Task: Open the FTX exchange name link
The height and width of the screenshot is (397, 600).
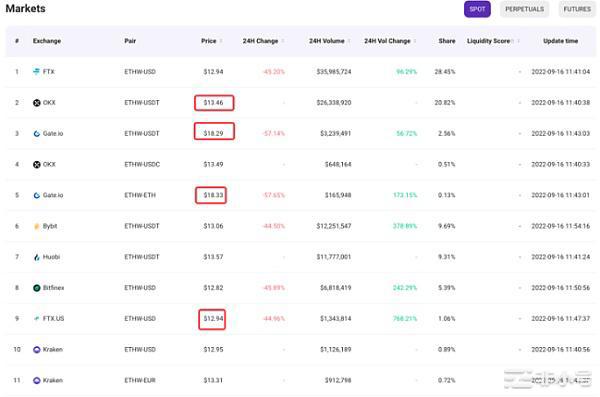Action: point(49,72)
